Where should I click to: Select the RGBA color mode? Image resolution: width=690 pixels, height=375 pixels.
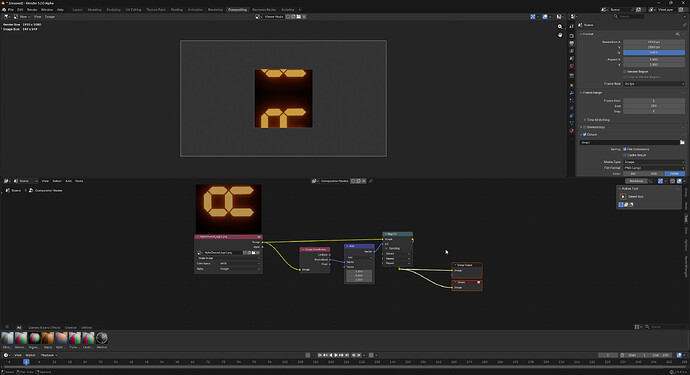675,173
